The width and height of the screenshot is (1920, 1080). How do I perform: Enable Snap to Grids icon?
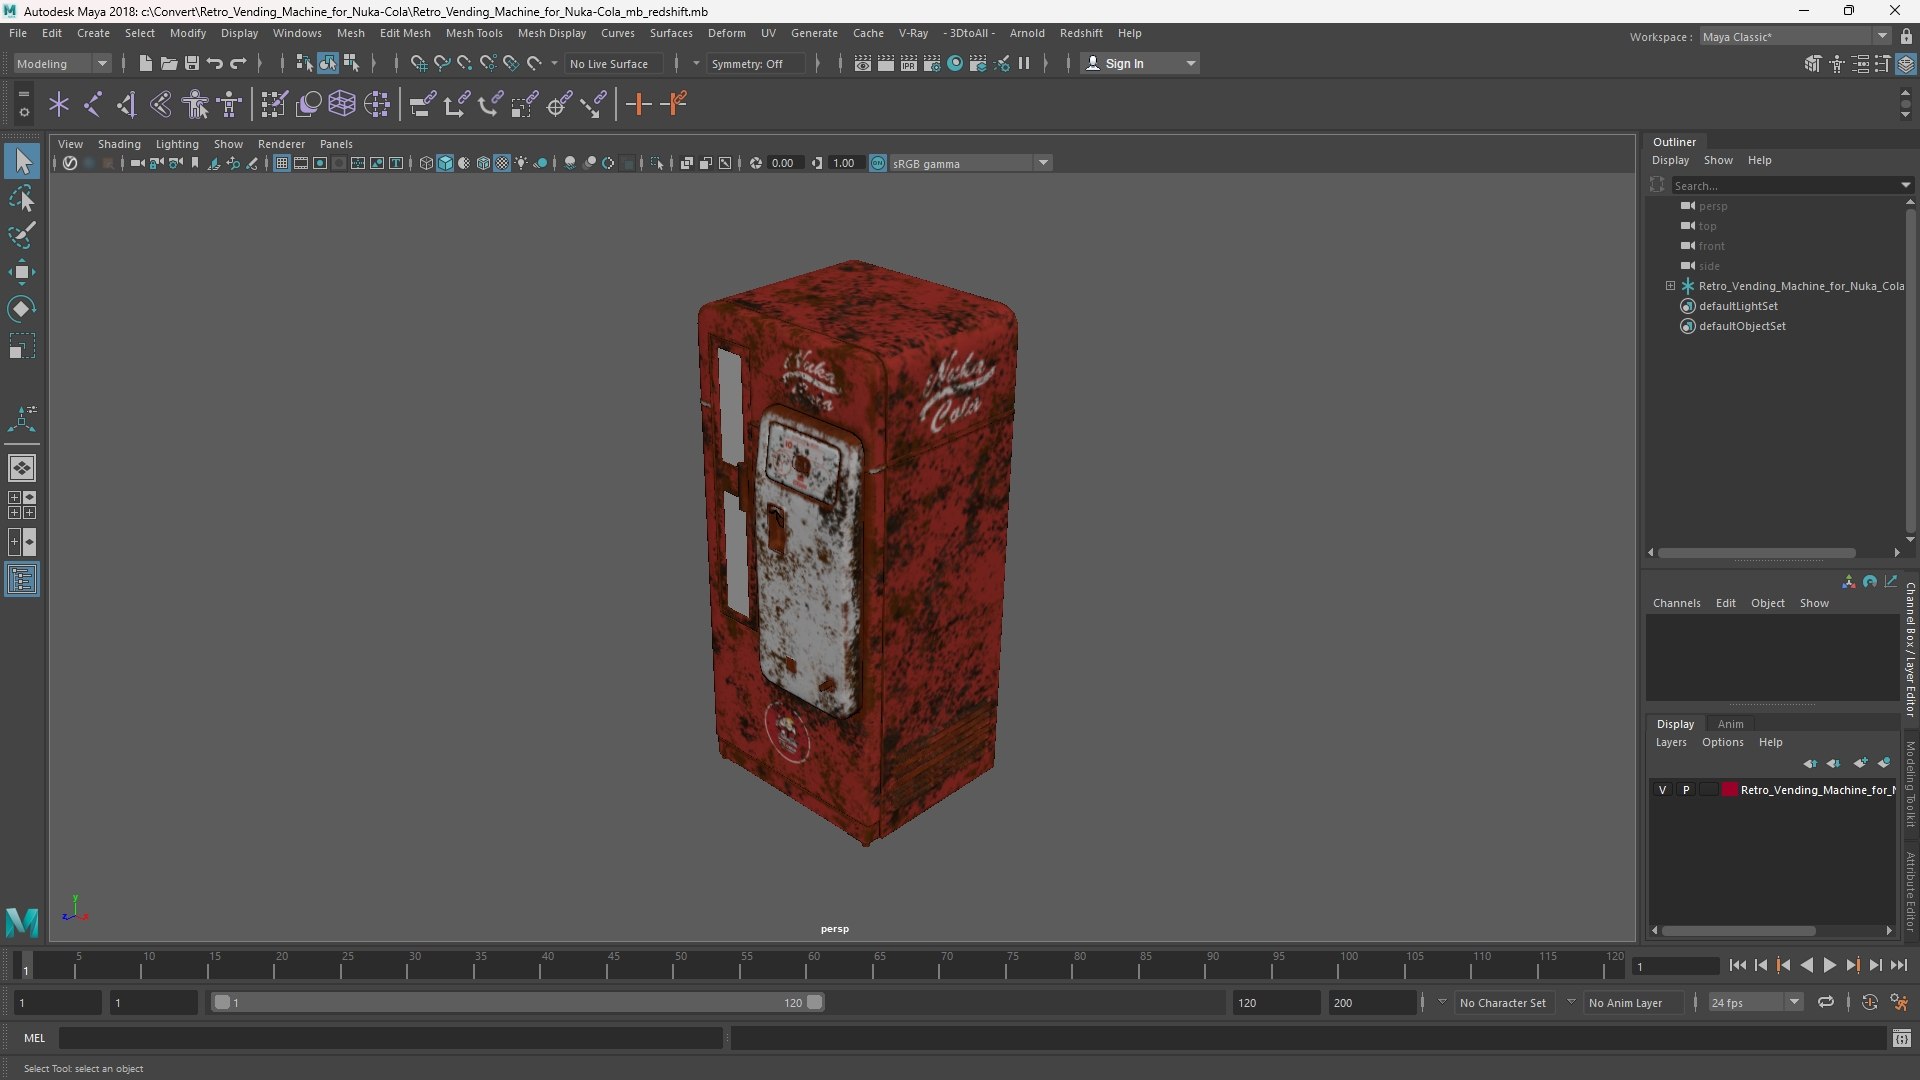[x=418, y=63]
